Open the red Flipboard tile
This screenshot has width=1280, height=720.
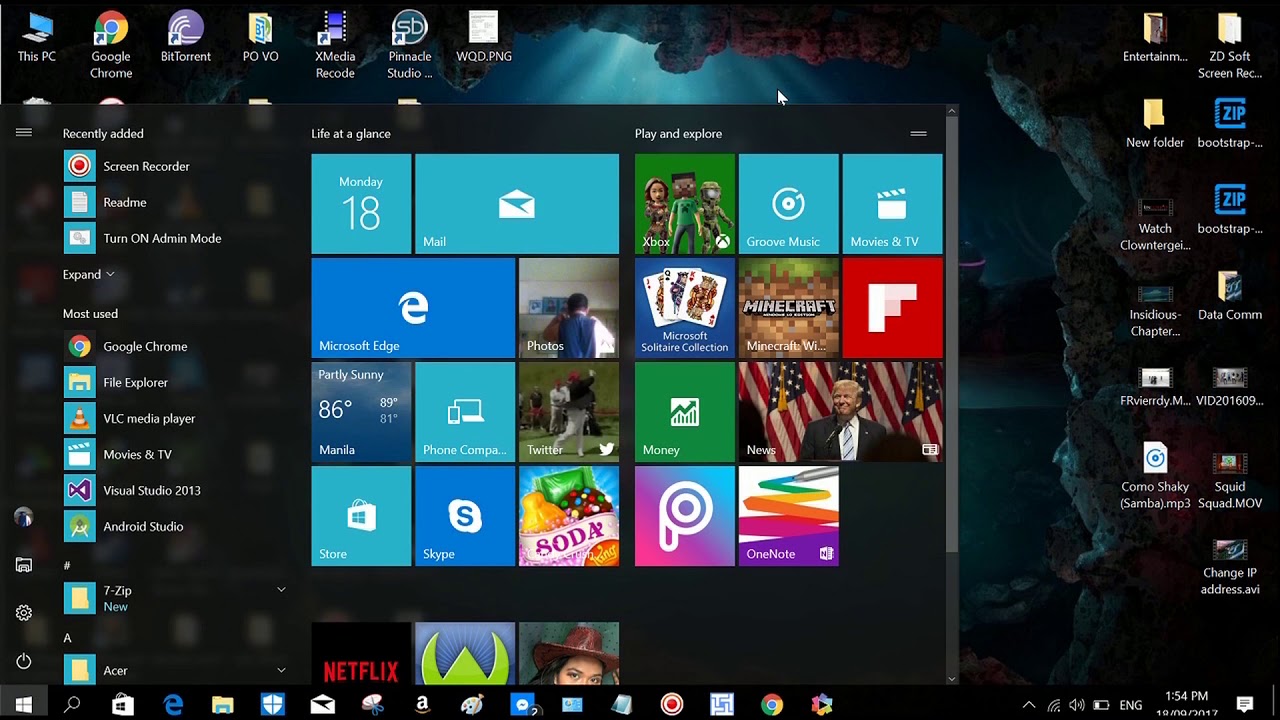(893, 308)
